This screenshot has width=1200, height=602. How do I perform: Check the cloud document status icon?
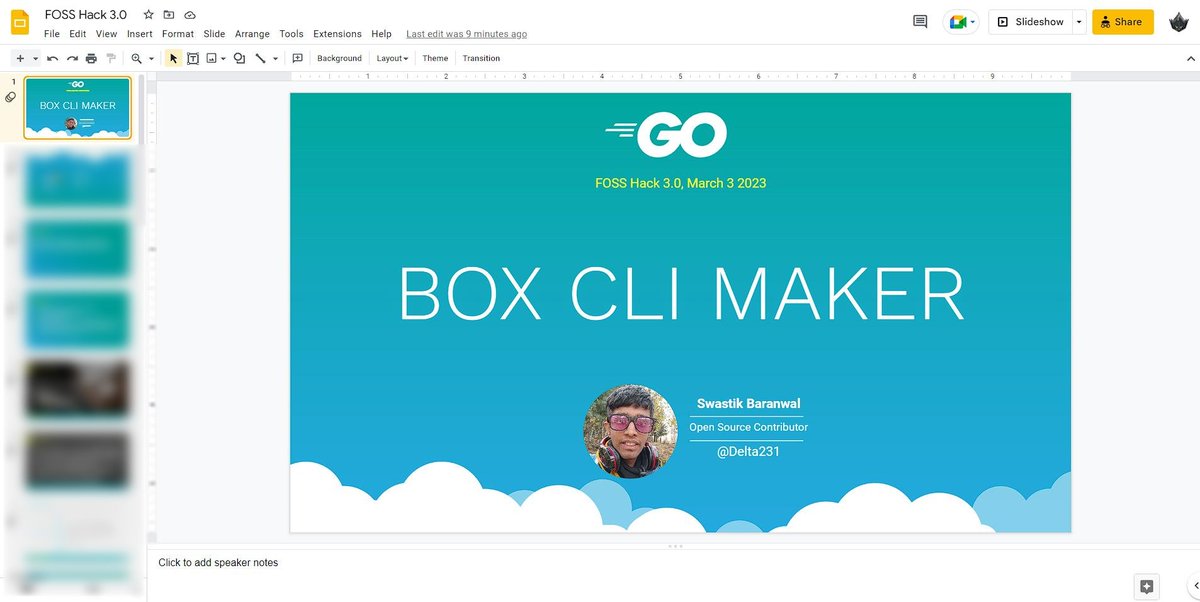click(x=190, y=15)
